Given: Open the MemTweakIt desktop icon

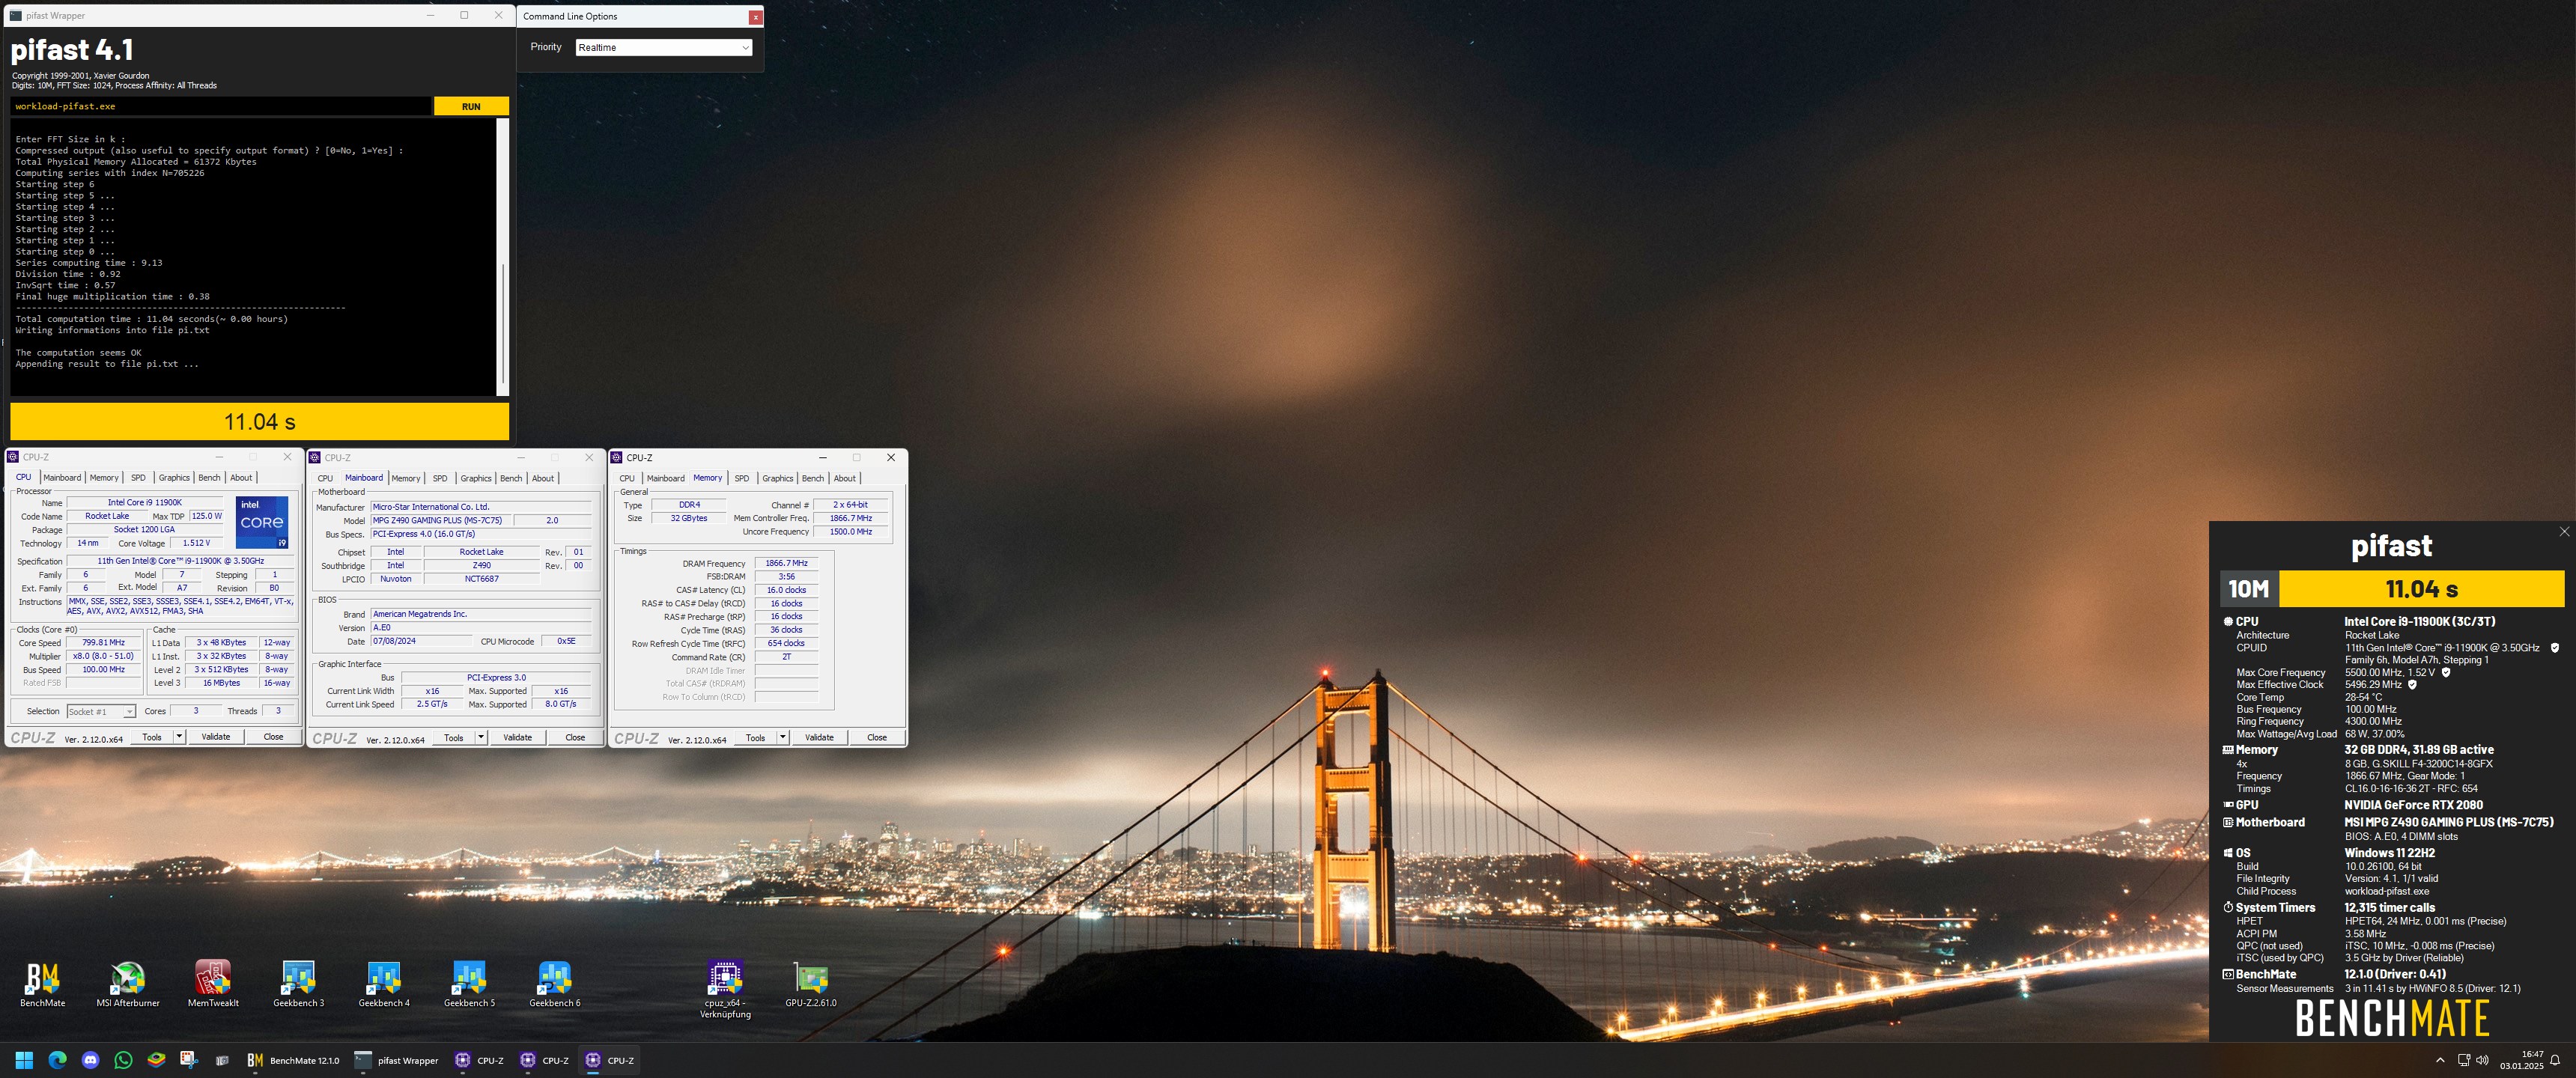Looking at the screenshot, I should pos(213,985).
